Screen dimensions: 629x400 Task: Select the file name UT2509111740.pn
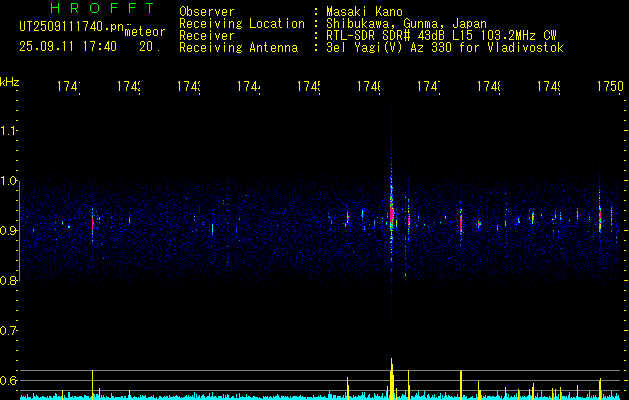coord(71,26)
